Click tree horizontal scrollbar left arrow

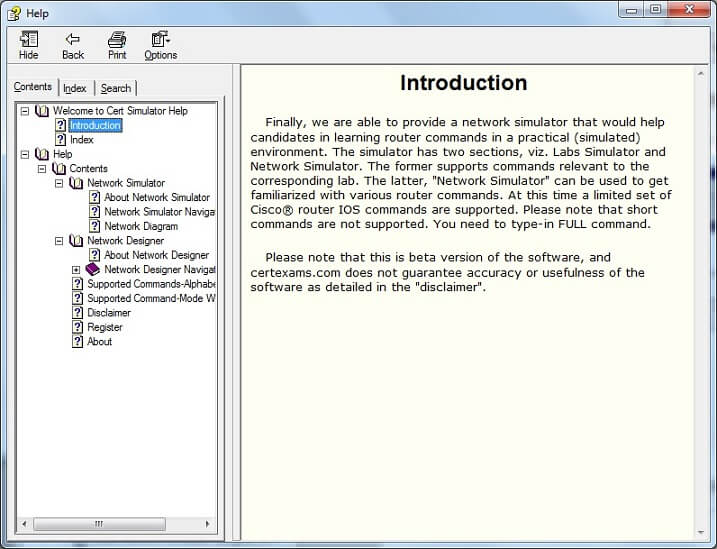[x=24, y=524]
